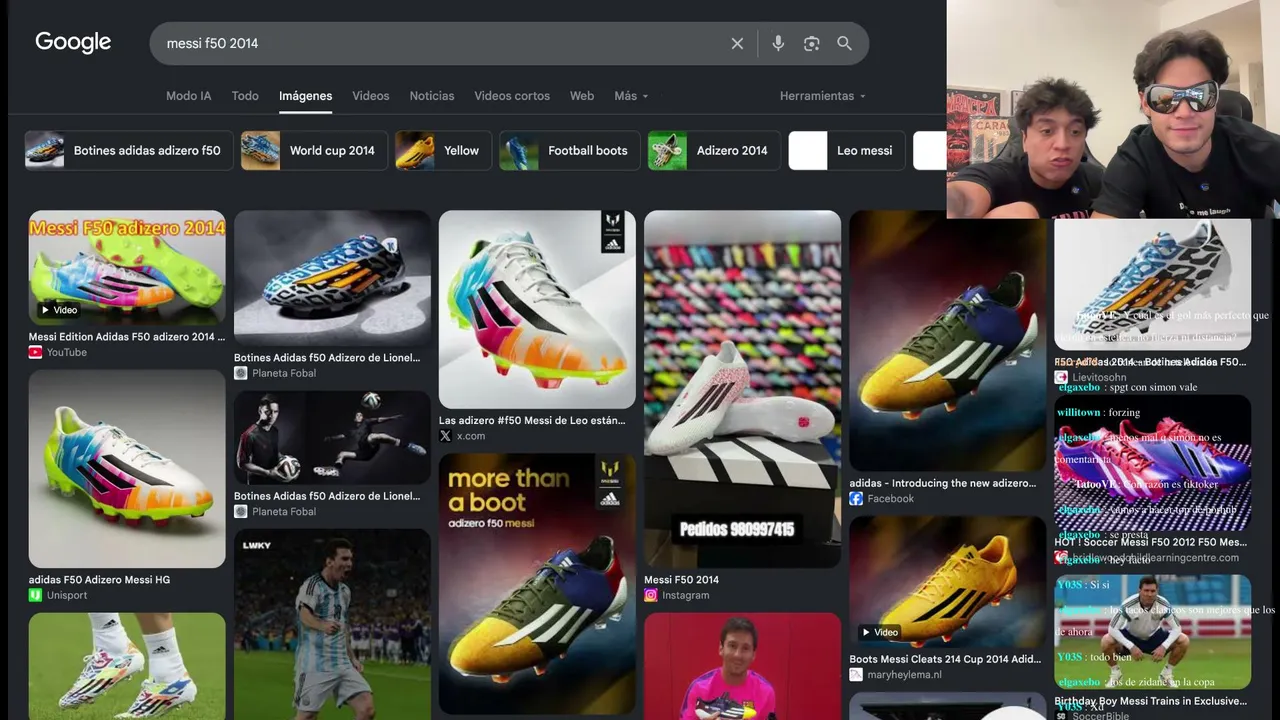Image resolution: width=1280 pixels, height=720 pixels.
Task: Open Google Lens image search
Action: (811, 44)
